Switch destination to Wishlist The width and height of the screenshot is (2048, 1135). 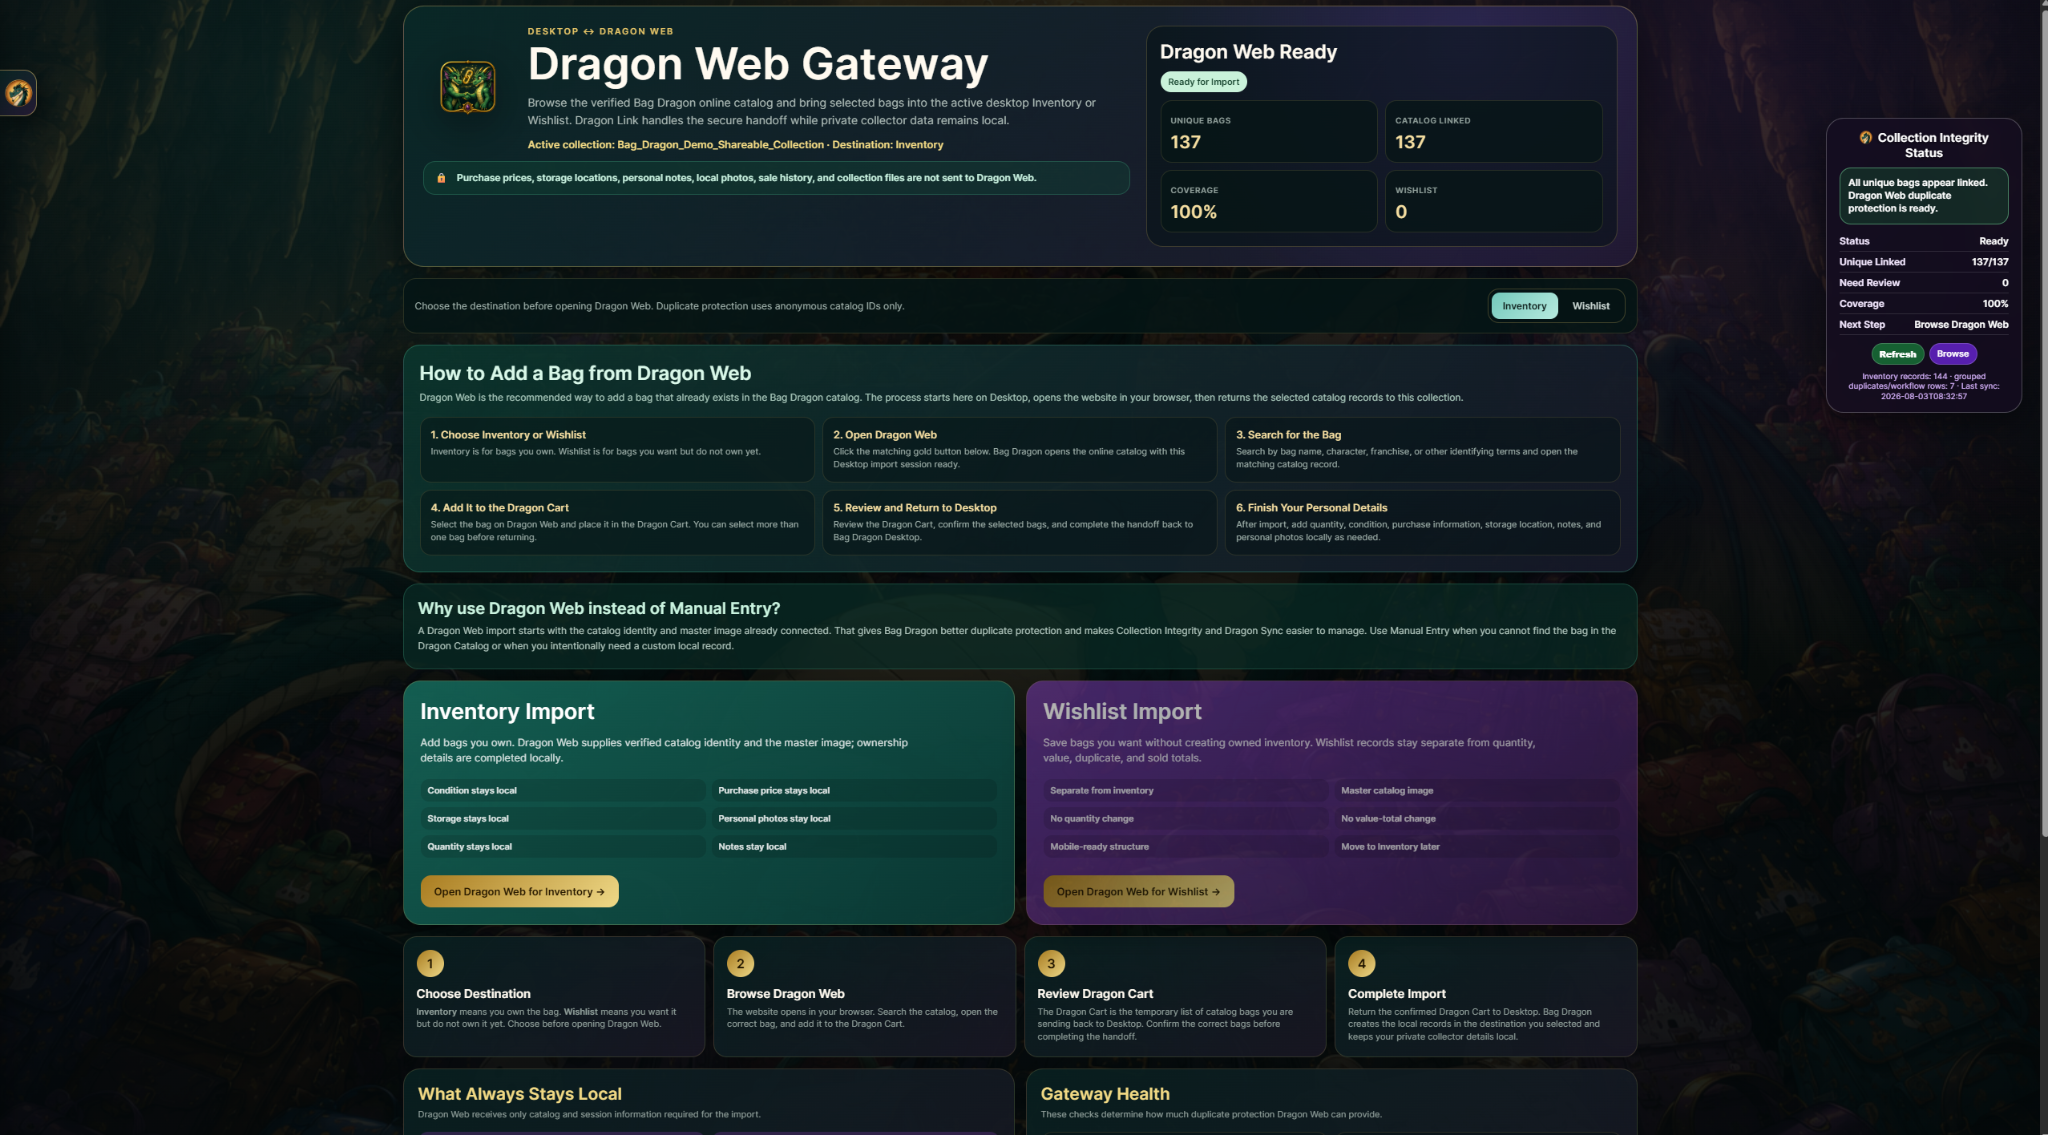1590,306
